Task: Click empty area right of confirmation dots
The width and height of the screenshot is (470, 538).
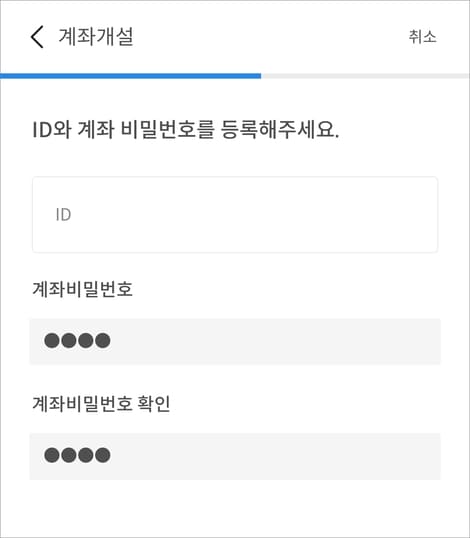Action: coord(274,456)
